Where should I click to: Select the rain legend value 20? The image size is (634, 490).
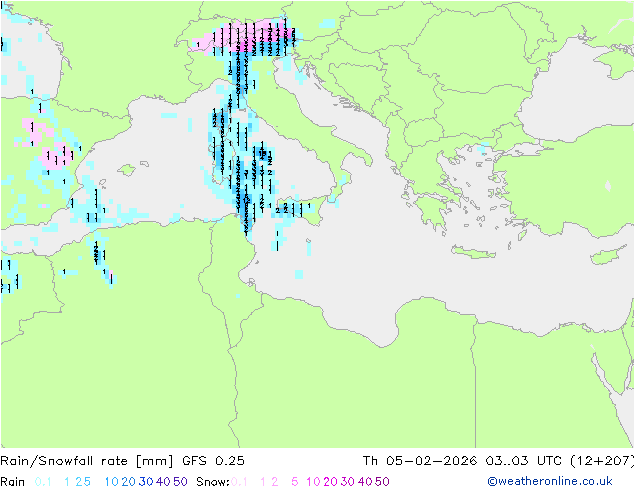pos(128,482)
